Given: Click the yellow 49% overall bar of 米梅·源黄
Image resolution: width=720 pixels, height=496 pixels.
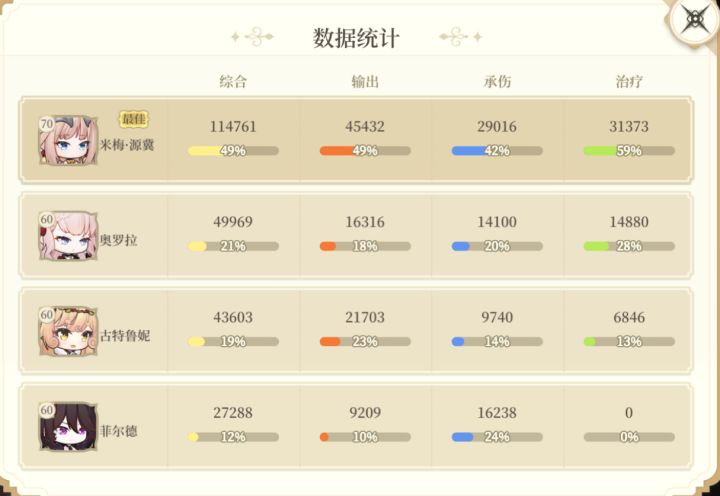Looking at the screenshot, I should (233, 151).
